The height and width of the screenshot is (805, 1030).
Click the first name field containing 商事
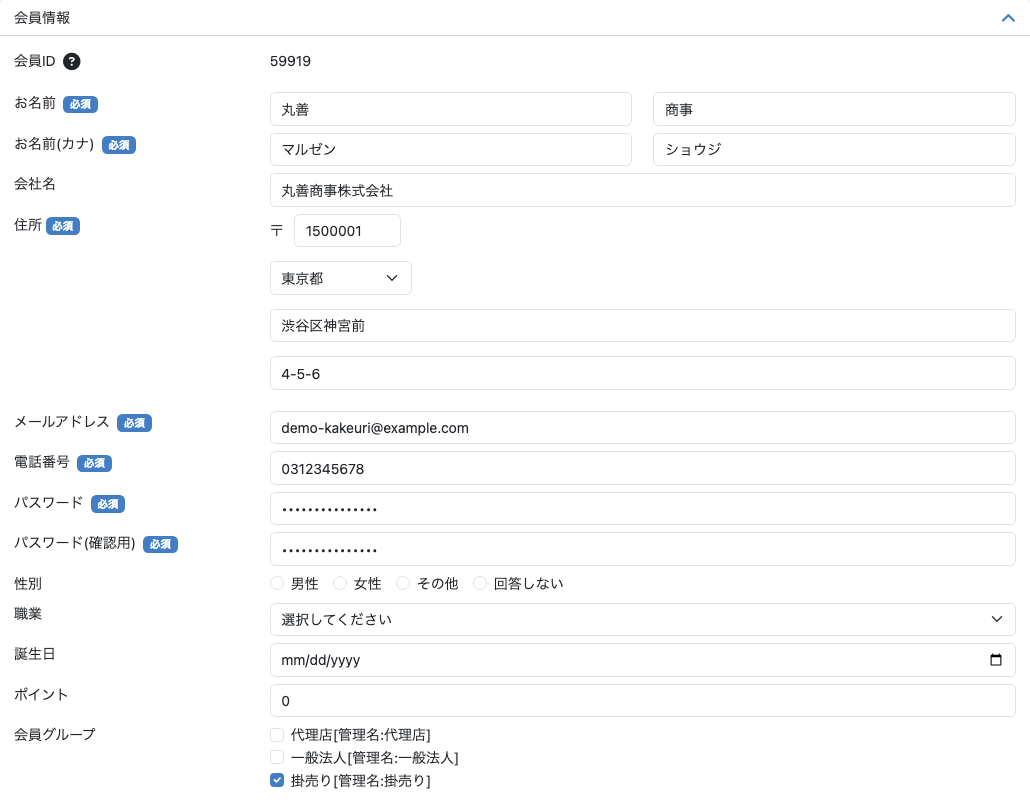coord(834,109)
